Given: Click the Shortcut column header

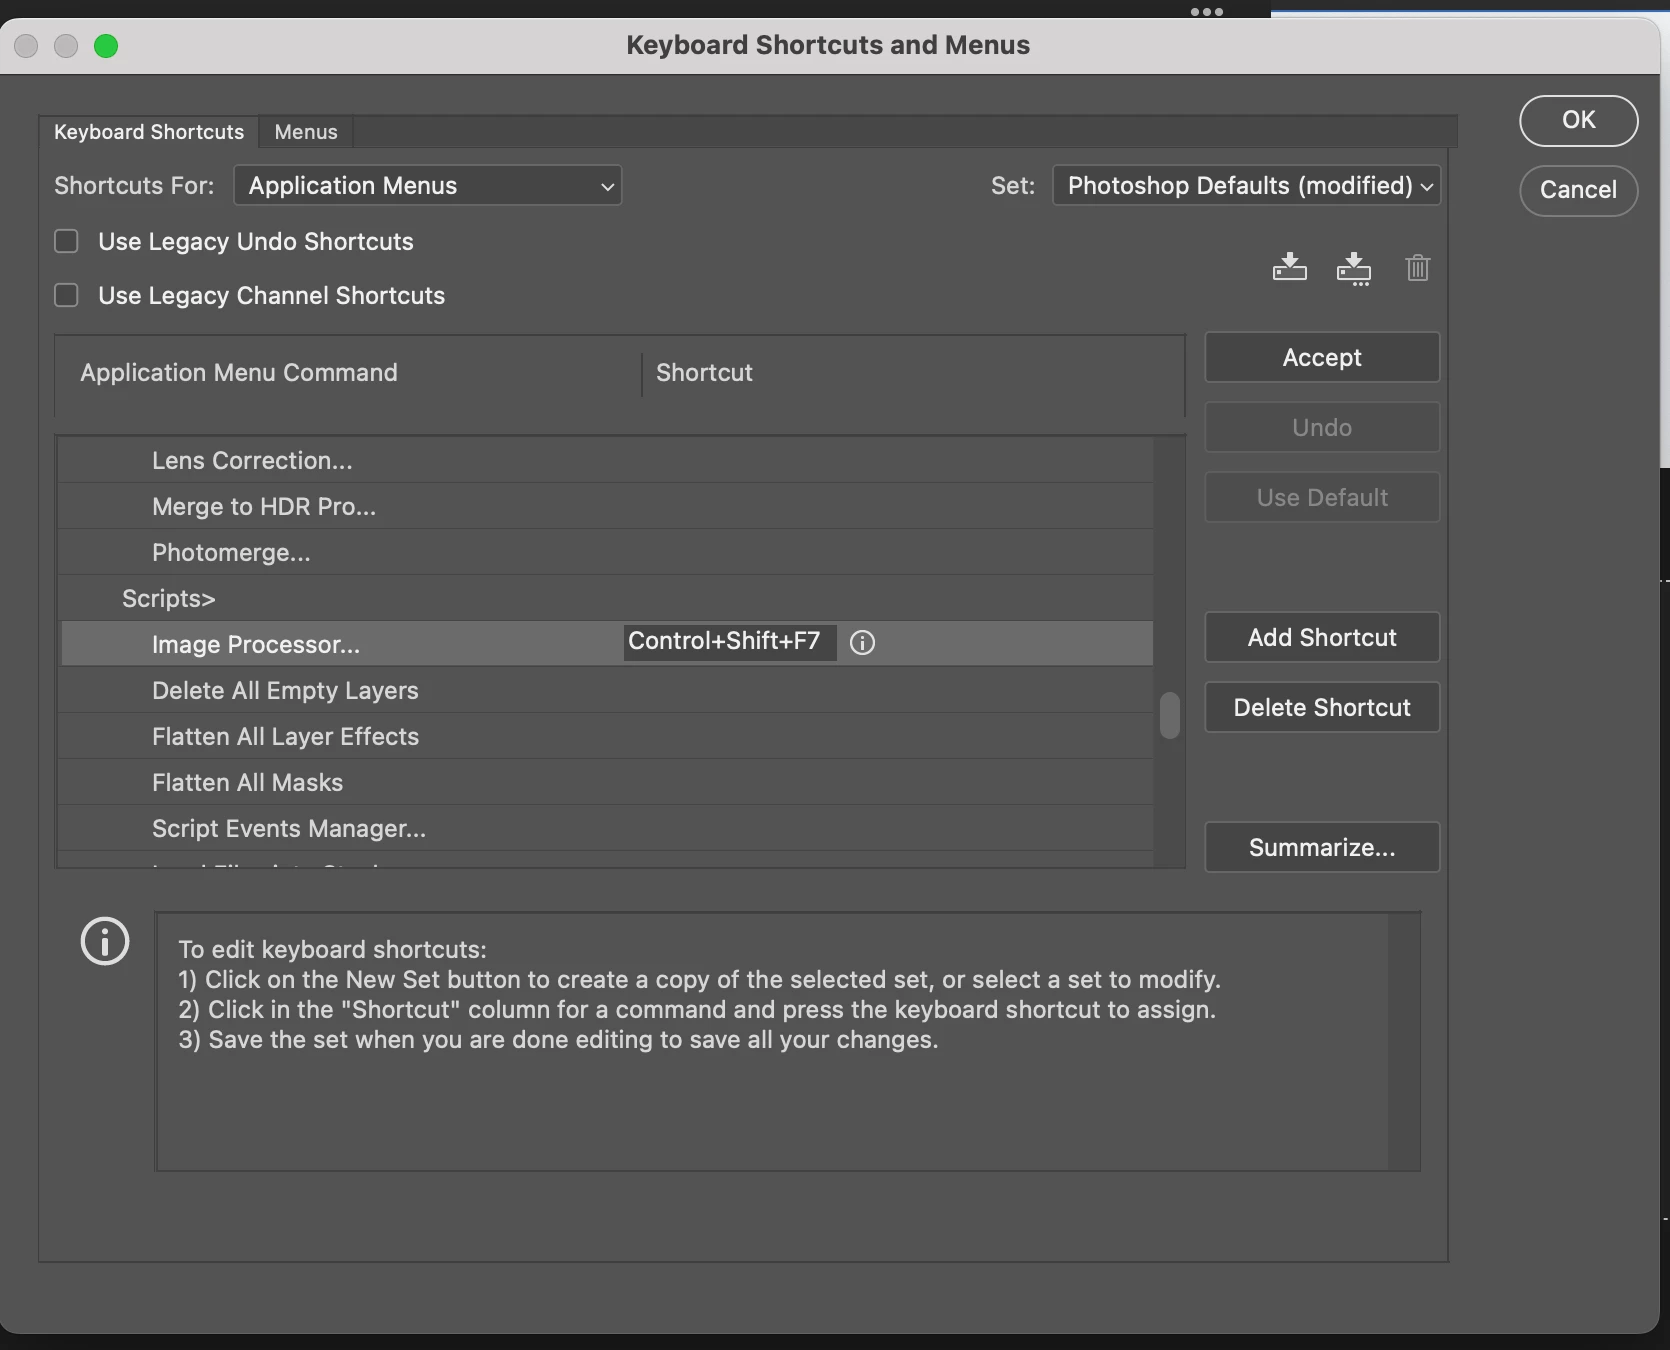Looking at the screenshot, I should click(704, 373).
